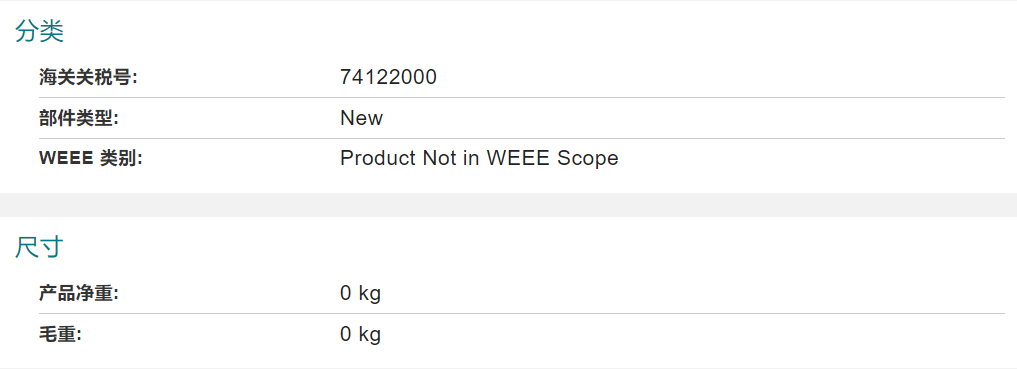
Task: Click the gross weight value 0 kg
Action: 360,335
